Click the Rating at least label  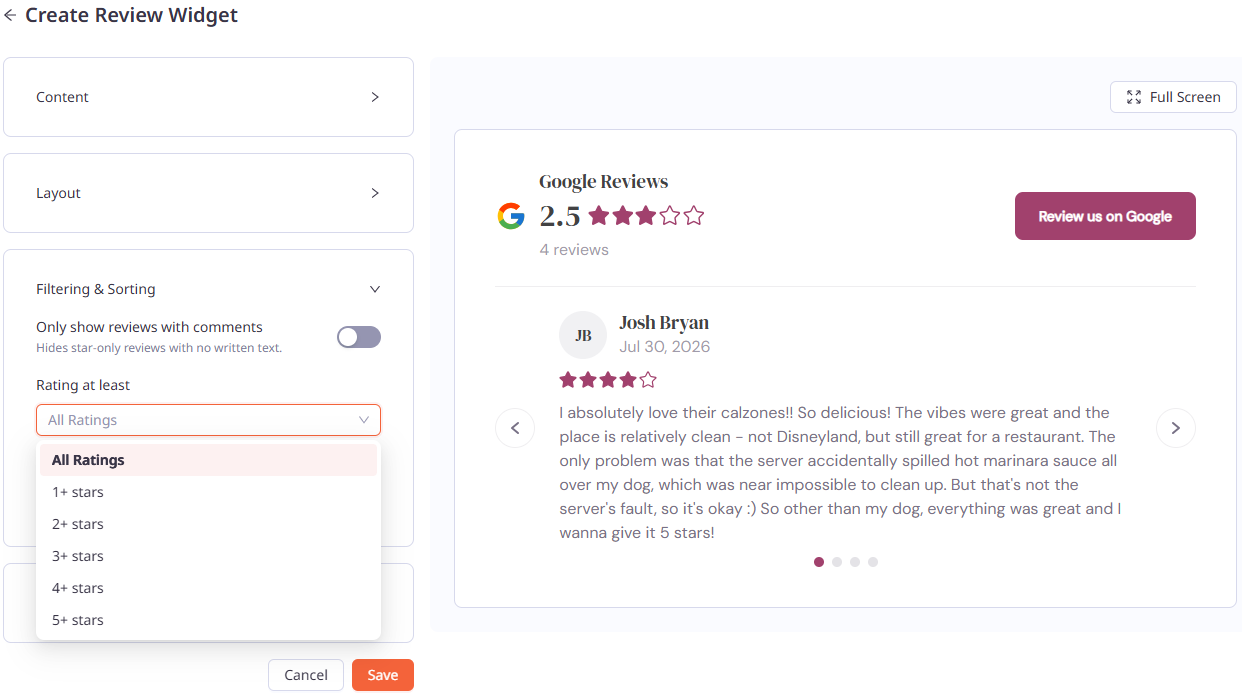pyautogui.click(x=83, y=385)
